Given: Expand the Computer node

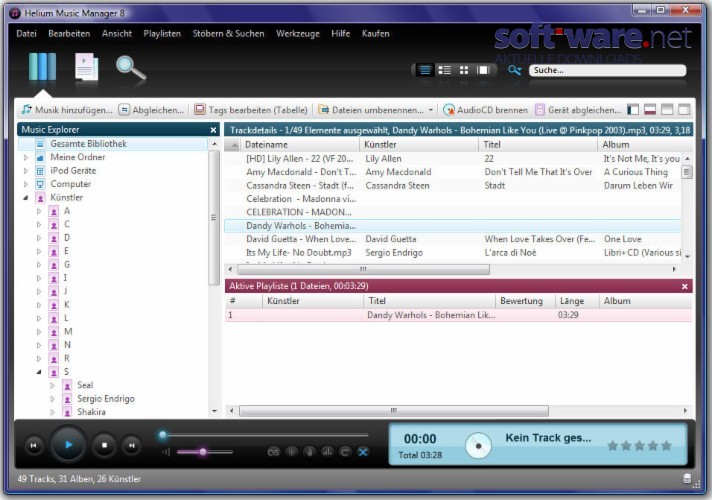Looking at the screenshot, I should click(x=26, y=184).
